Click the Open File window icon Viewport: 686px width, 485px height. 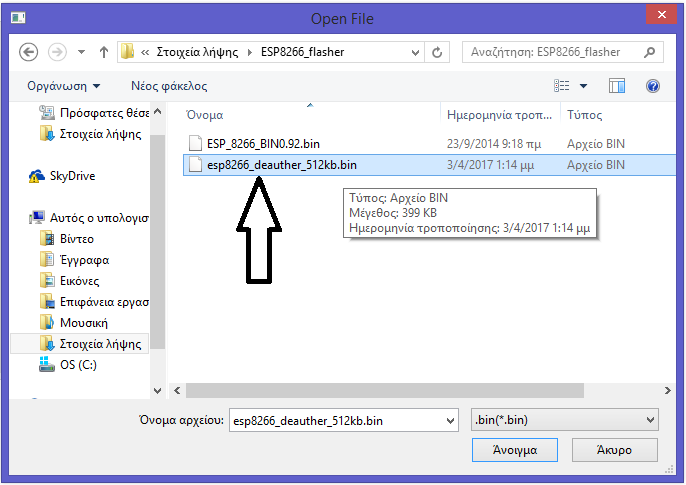click(x=18, y=17)
